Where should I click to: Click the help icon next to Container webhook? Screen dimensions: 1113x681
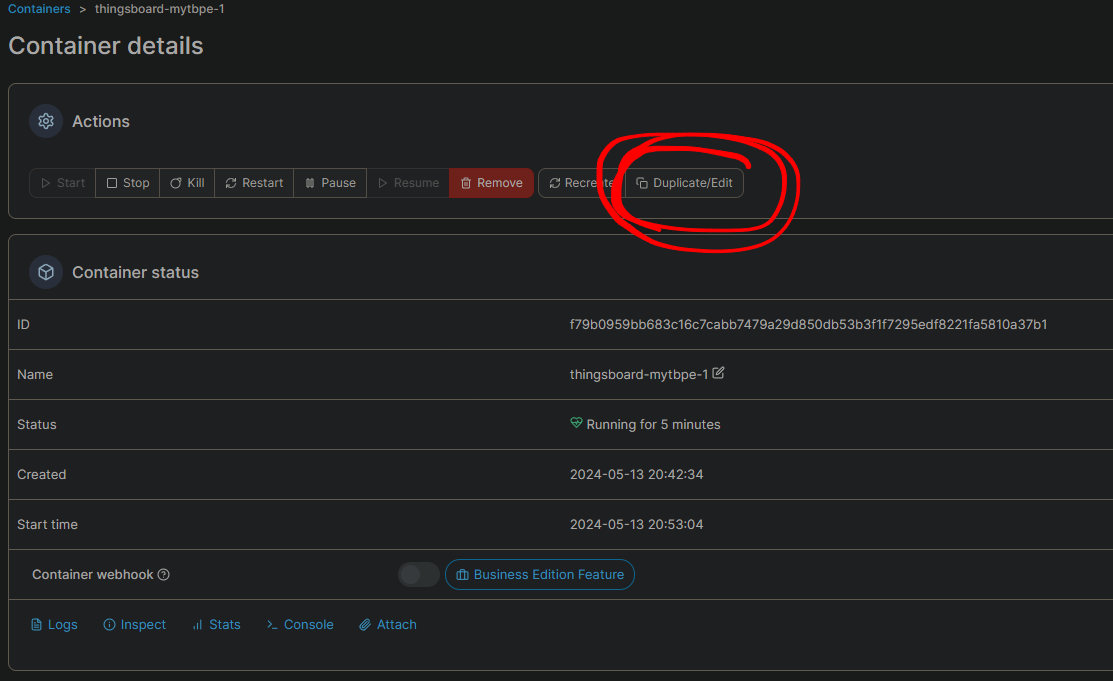tap(164, 575)
